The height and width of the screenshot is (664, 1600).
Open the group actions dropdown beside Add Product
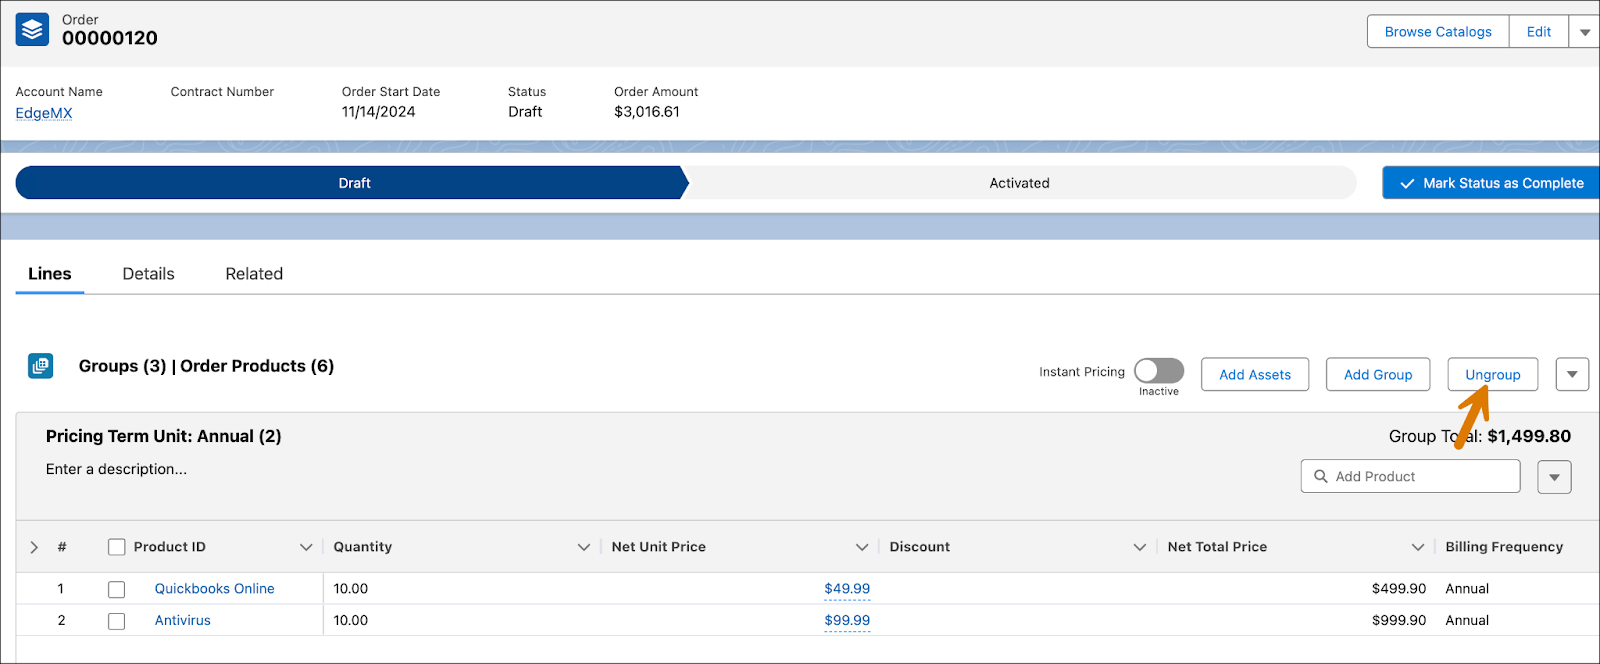(x=1554, y=477)
